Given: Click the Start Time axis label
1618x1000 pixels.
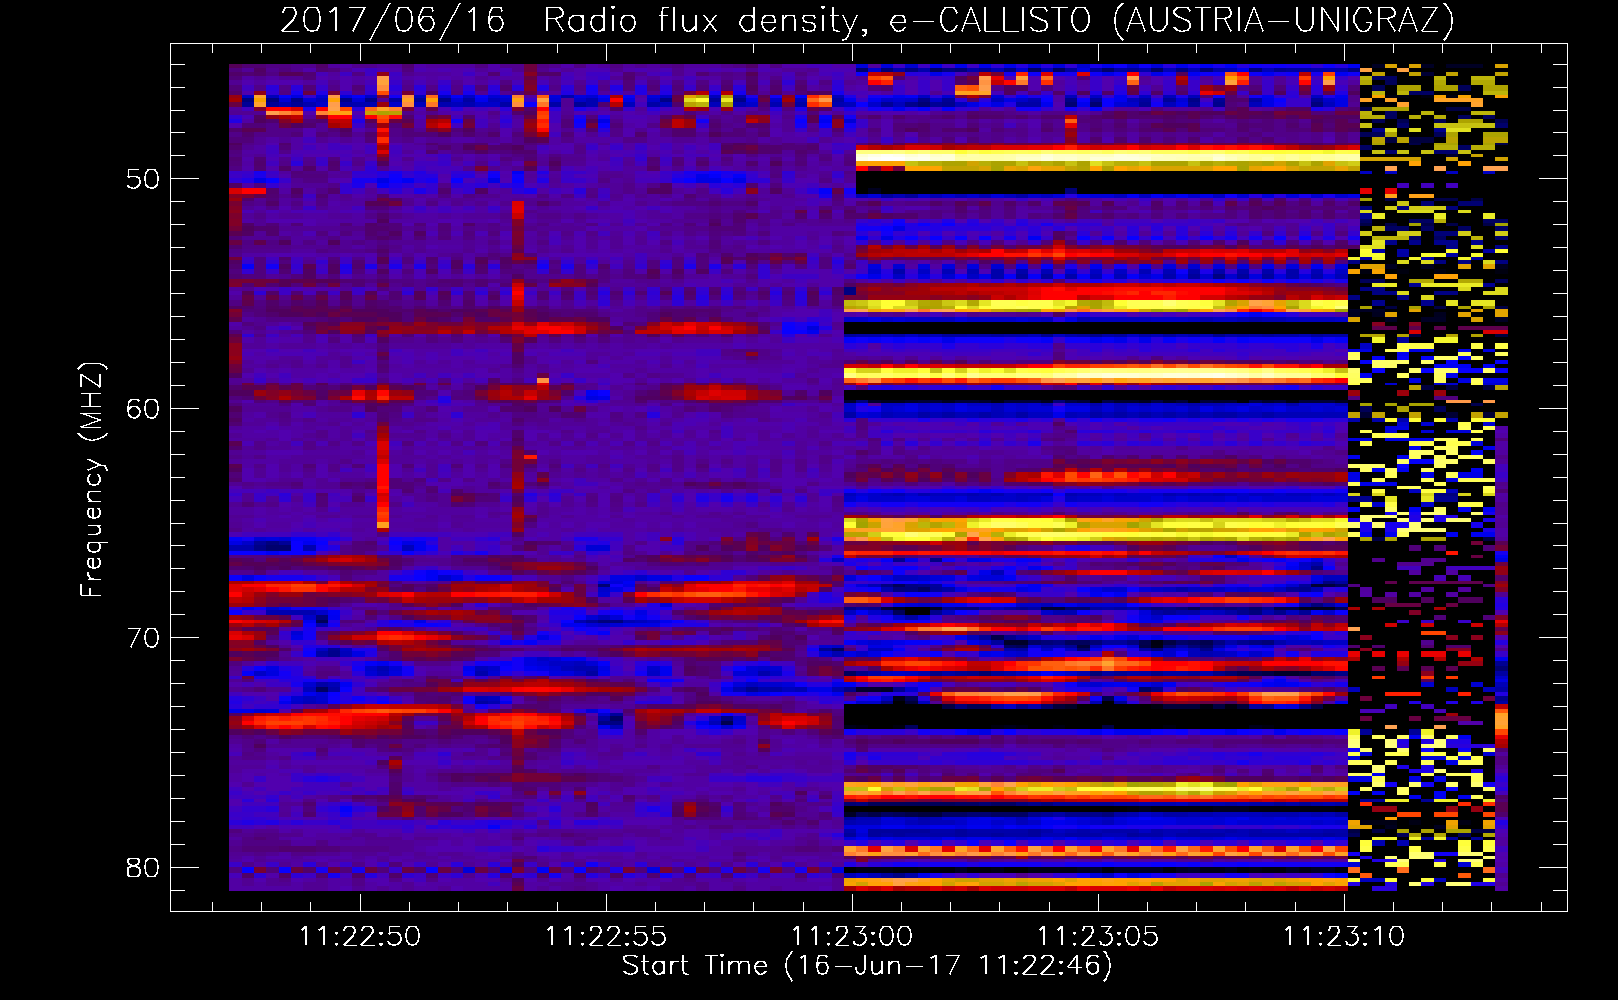Looking at the screenshot, I should click(x=867, y=966).
